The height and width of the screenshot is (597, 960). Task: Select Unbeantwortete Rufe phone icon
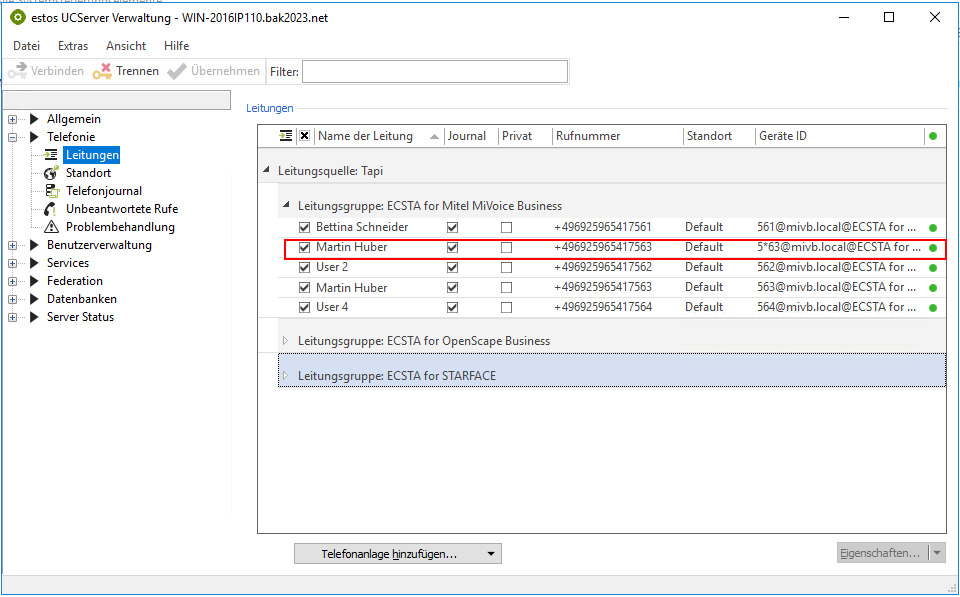51,209
